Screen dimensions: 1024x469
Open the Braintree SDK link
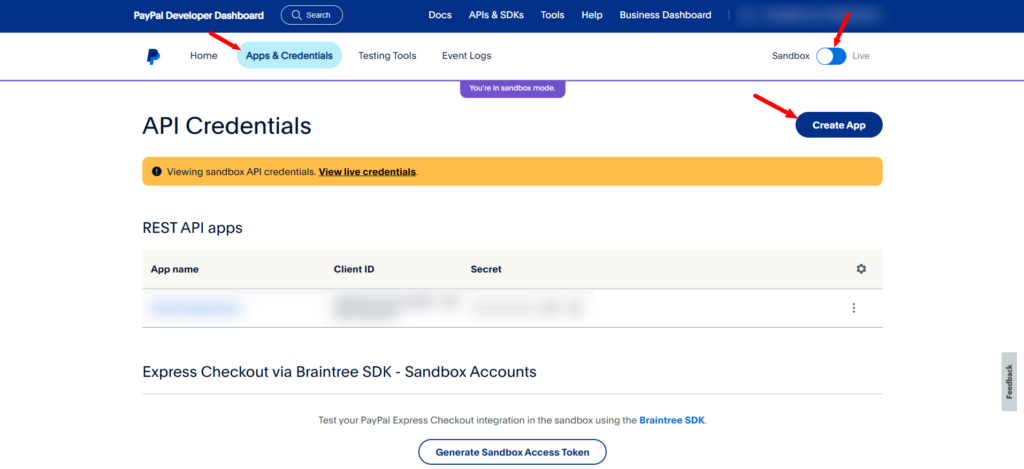pos(672,420)
